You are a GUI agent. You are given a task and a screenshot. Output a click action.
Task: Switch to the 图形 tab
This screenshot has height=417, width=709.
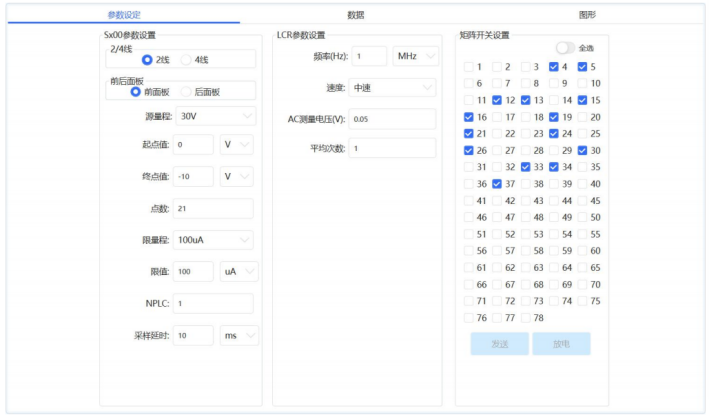pyautogui.click(x=587, y=15)
